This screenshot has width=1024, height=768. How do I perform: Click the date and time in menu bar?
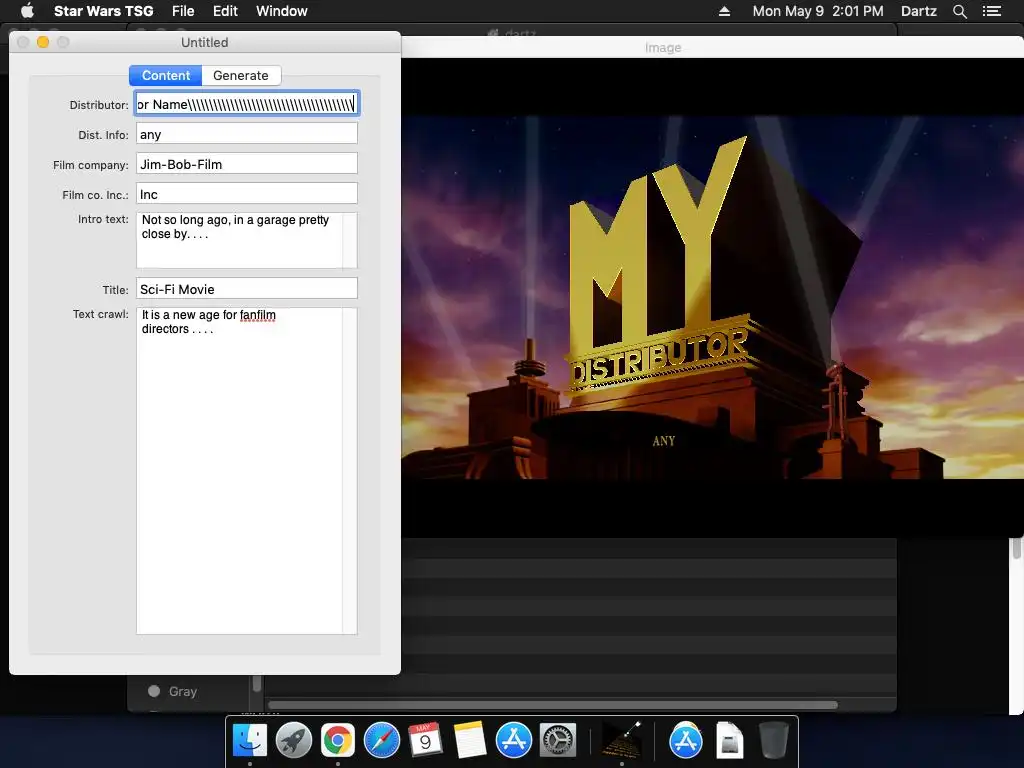point(818,11)
